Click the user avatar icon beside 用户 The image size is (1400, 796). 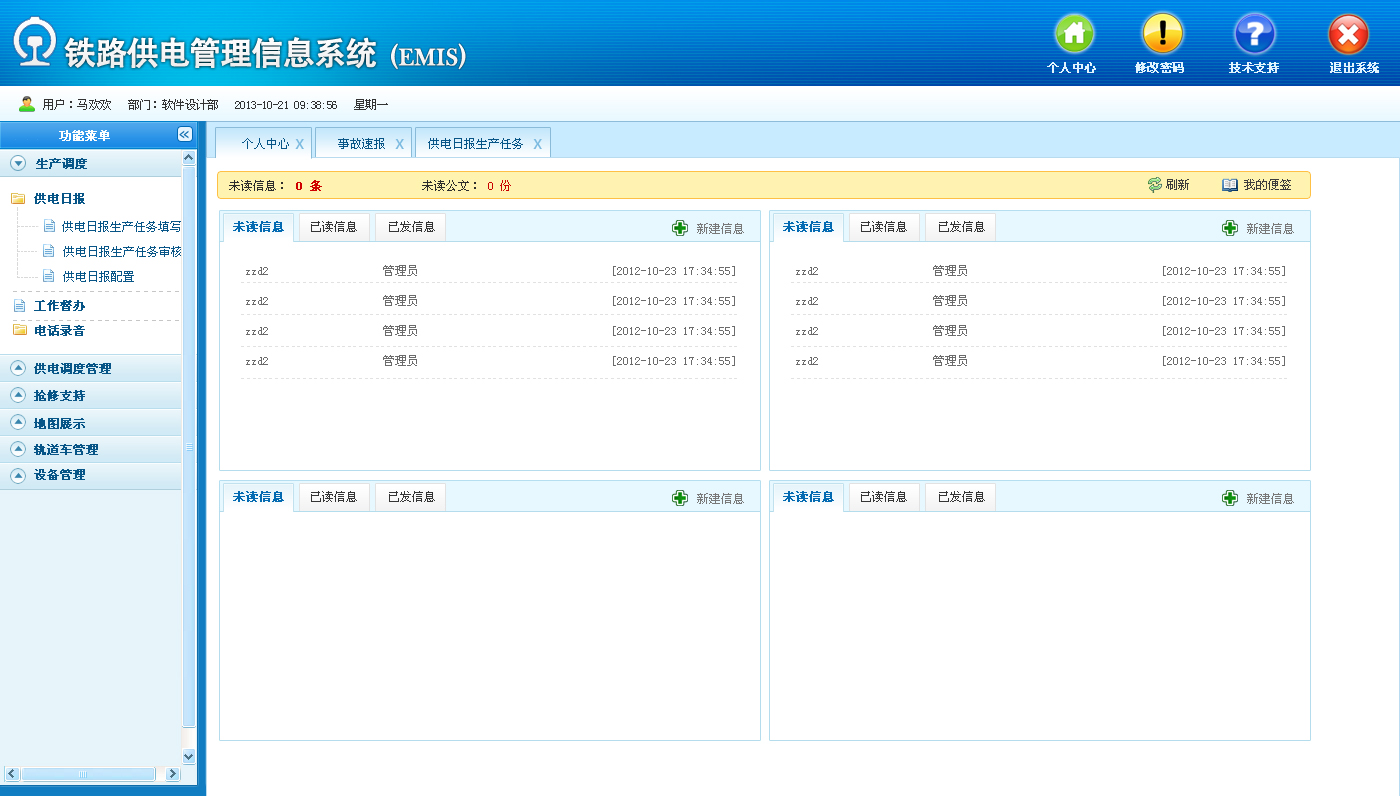pos(27,104)
